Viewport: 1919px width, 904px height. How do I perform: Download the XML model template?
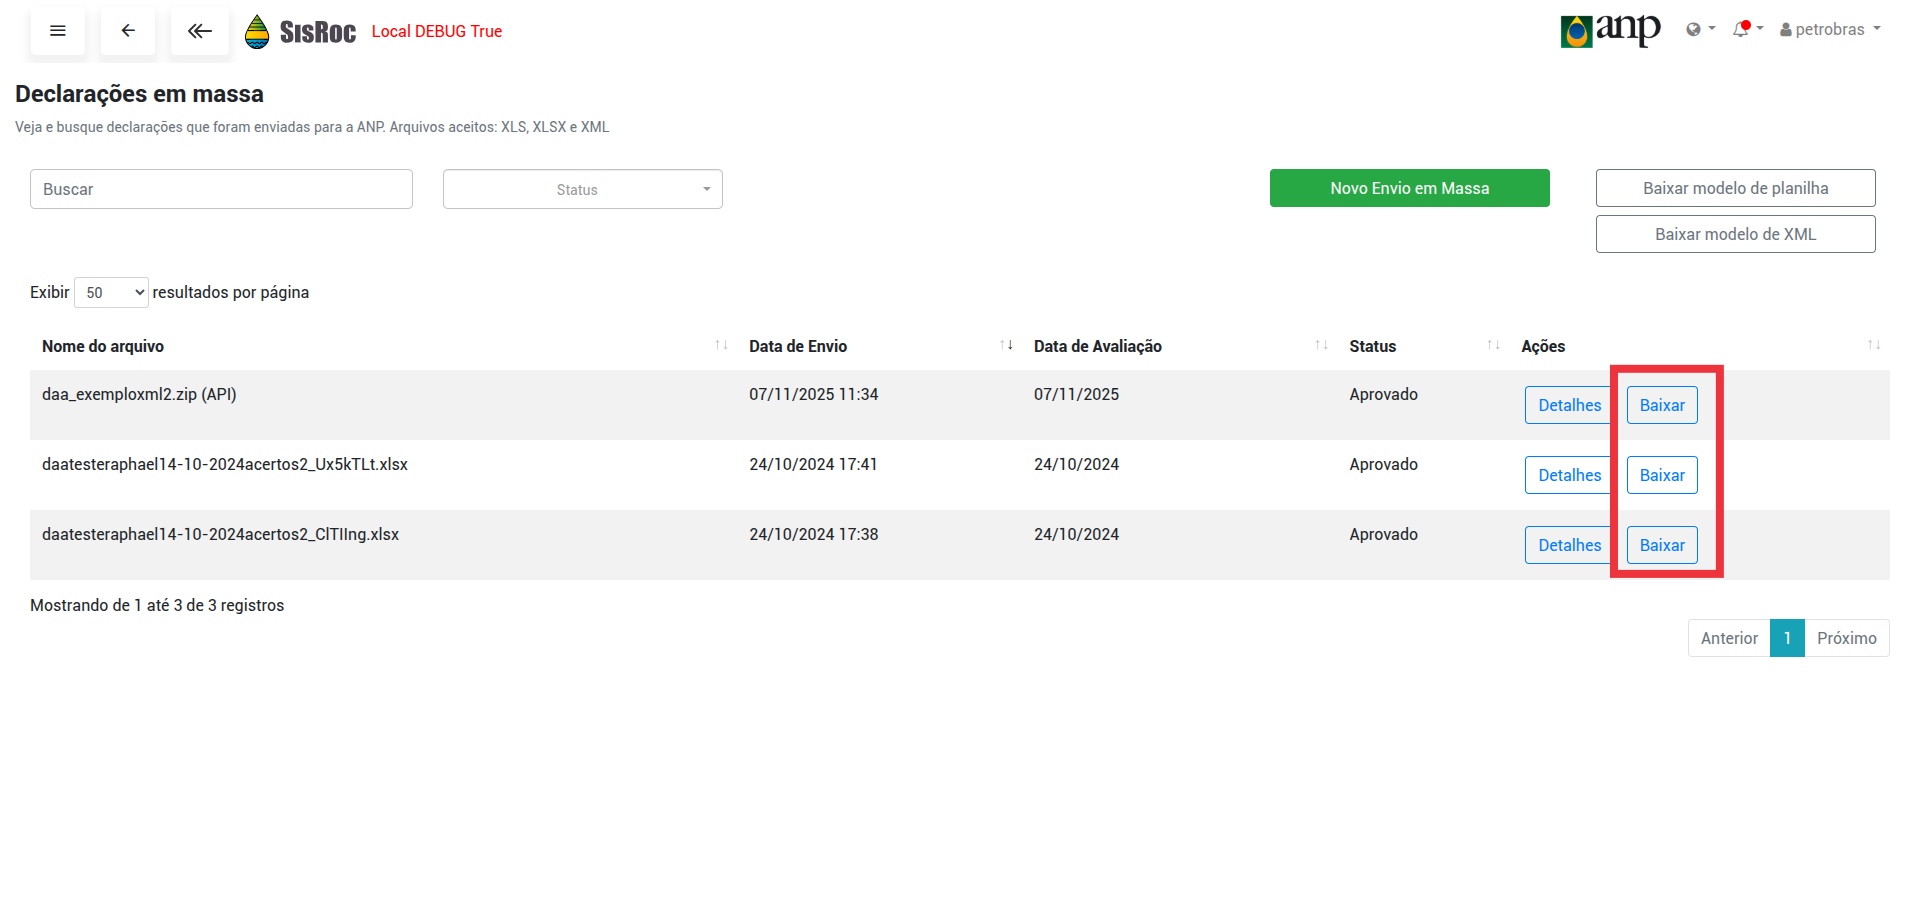1735,234
